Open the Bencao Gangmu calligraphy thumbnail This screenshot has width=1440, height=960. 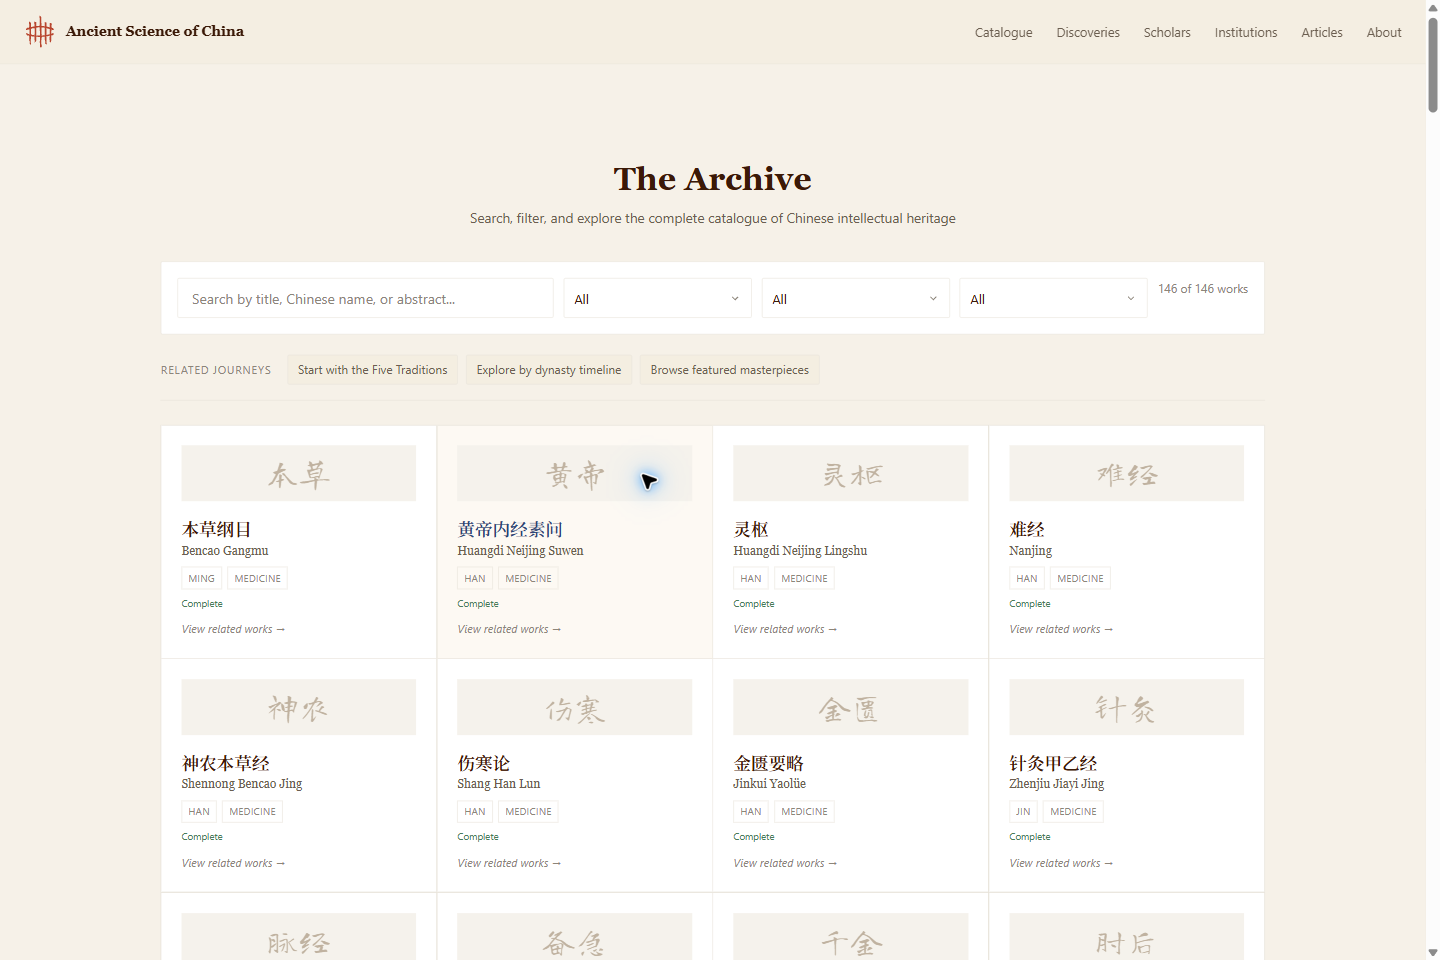[298, 473]
